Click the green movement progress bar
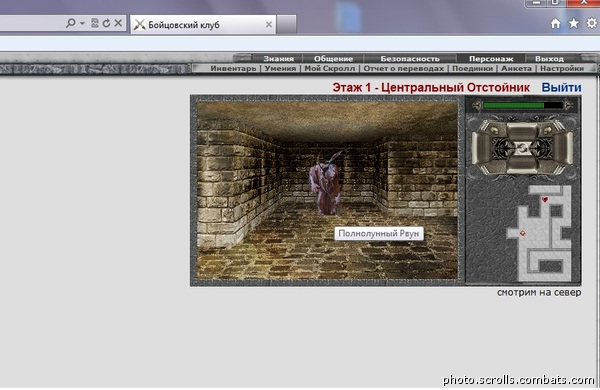 click(x=522, y=105)
